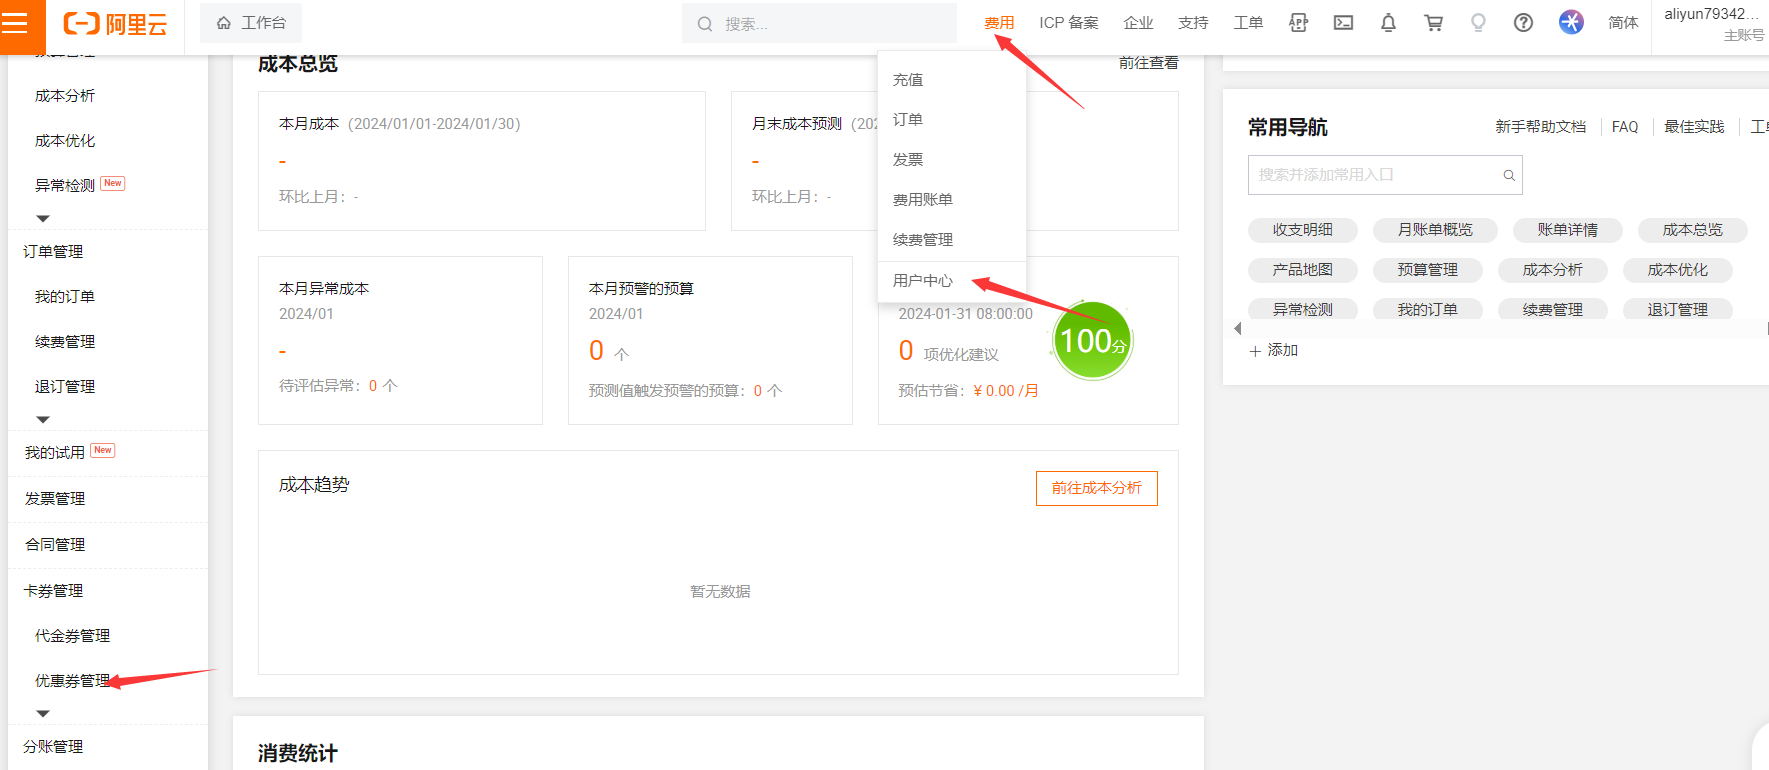Open the hamburger main menu
This screenshot has width=1769, height=770.
15,23
